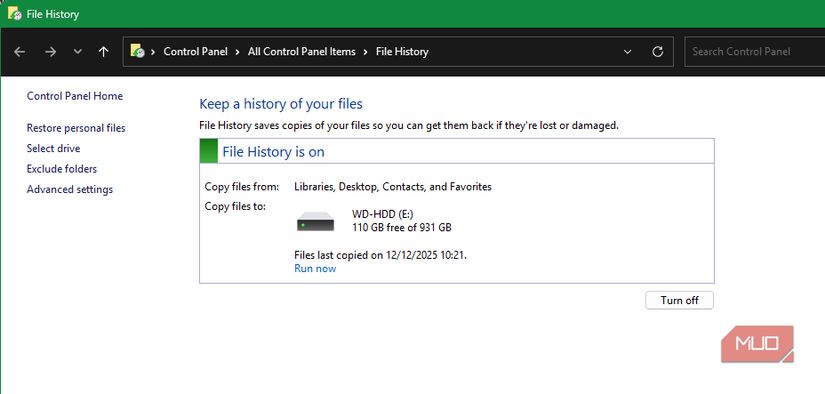Viewport: 825px width, 394px height.
Task: Refresh the File History page
Action: [x=657, y=52]
